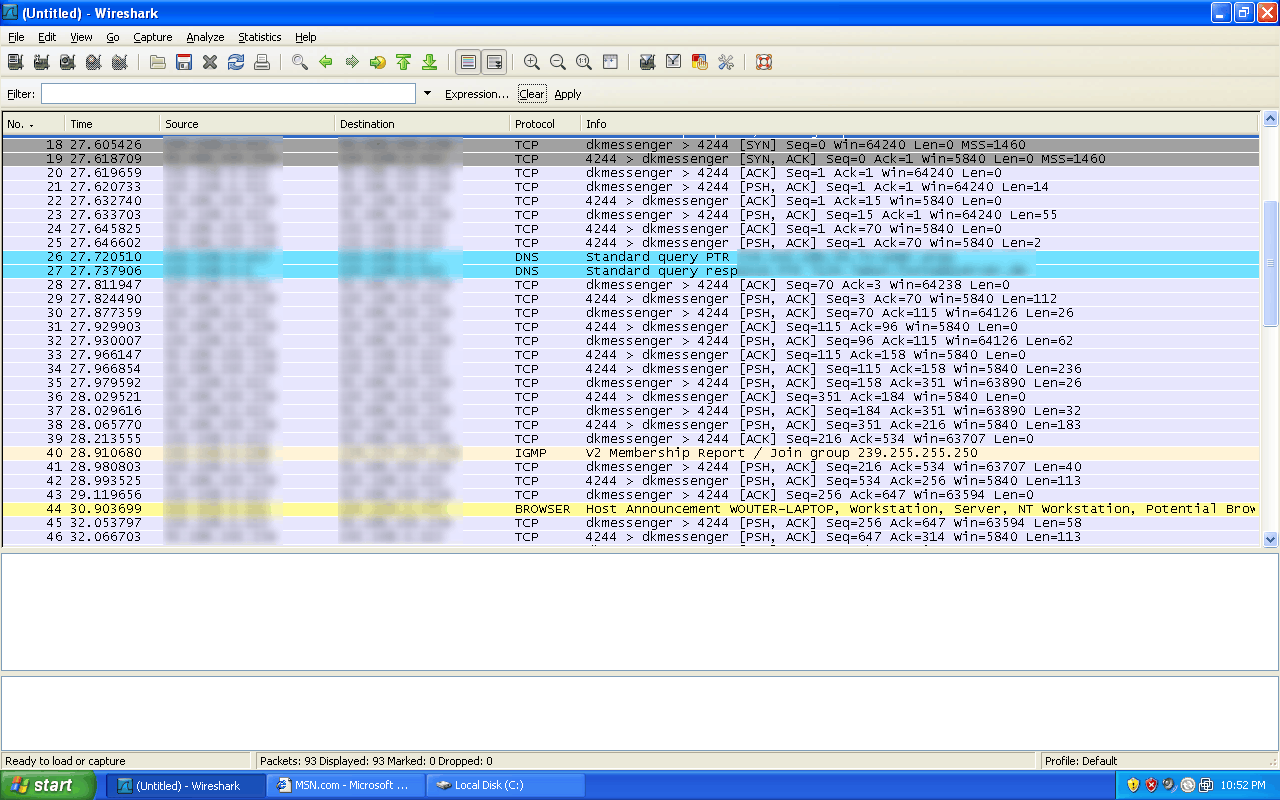Open Help via the lifebuoy icon
The width and height of the screenshot is (1280, 800).
764,62
